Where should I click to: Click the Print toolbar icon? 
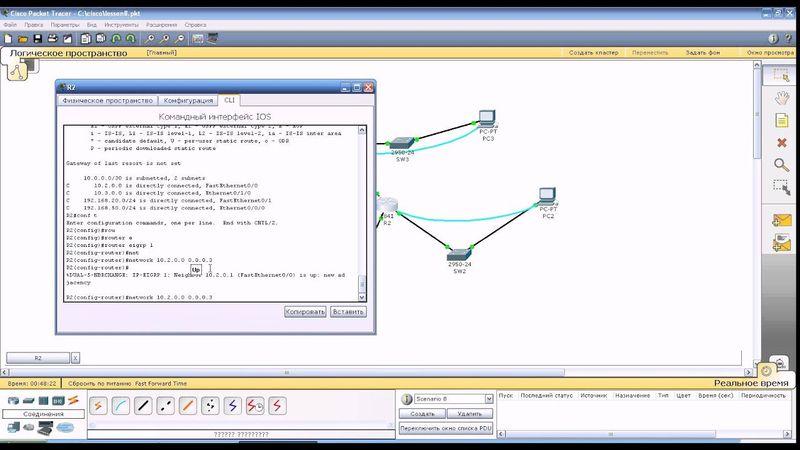(x=52, y=38)
